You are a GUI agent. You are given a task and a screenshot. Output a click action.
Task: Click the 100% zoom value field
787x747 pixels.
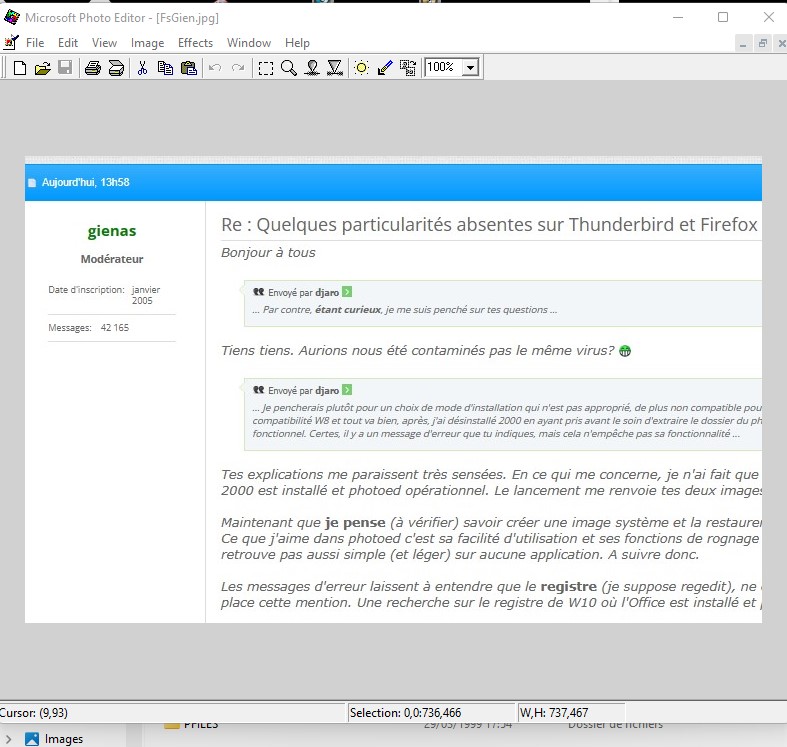(x=444, y=67)
